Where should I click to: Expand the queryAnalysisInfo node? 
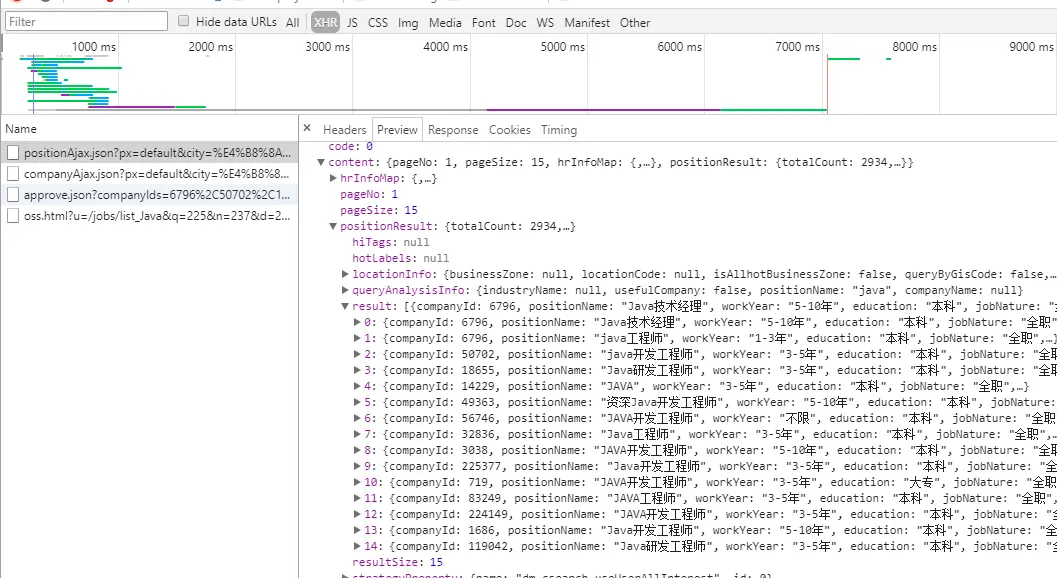pyautogui.click(x=345, y=290)
